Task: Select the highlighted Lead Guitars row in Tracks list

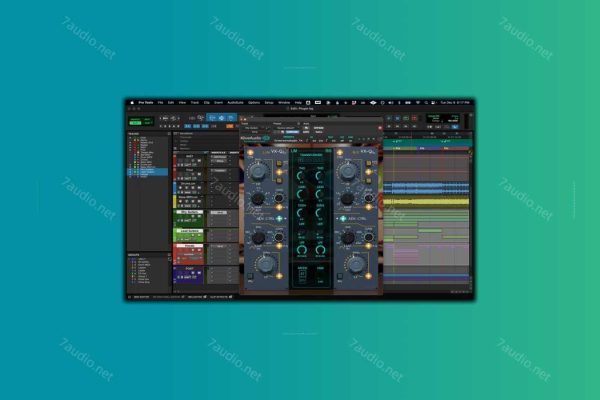Action: coord(147,172)
